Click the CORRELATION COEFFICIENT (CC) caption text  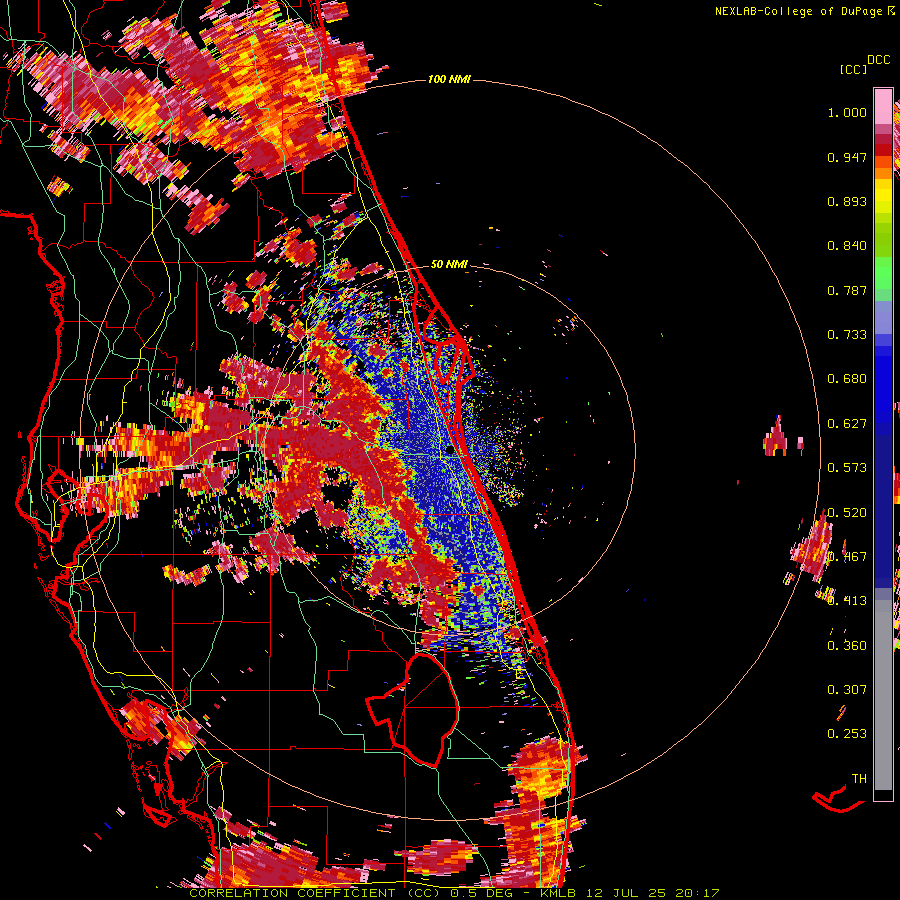point(315,893)
